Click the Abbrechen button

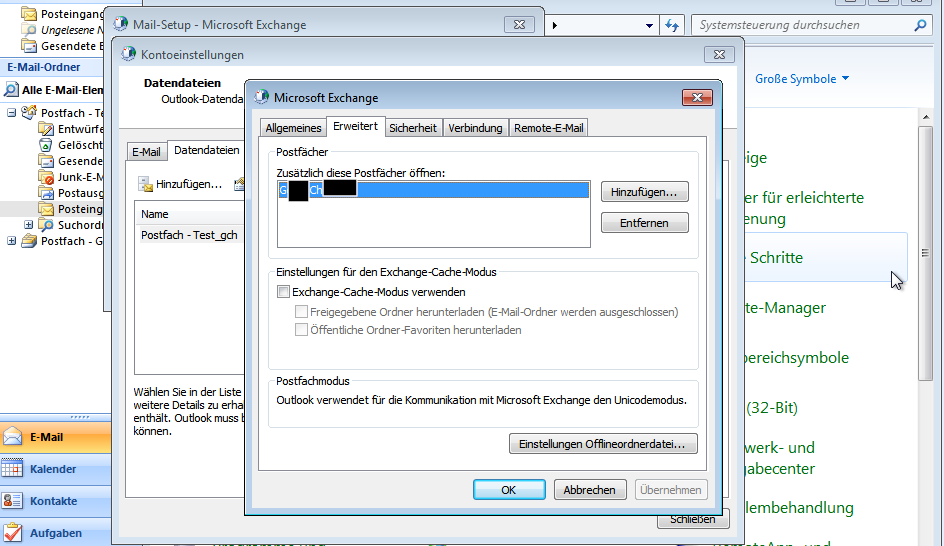tap(589, 490)
